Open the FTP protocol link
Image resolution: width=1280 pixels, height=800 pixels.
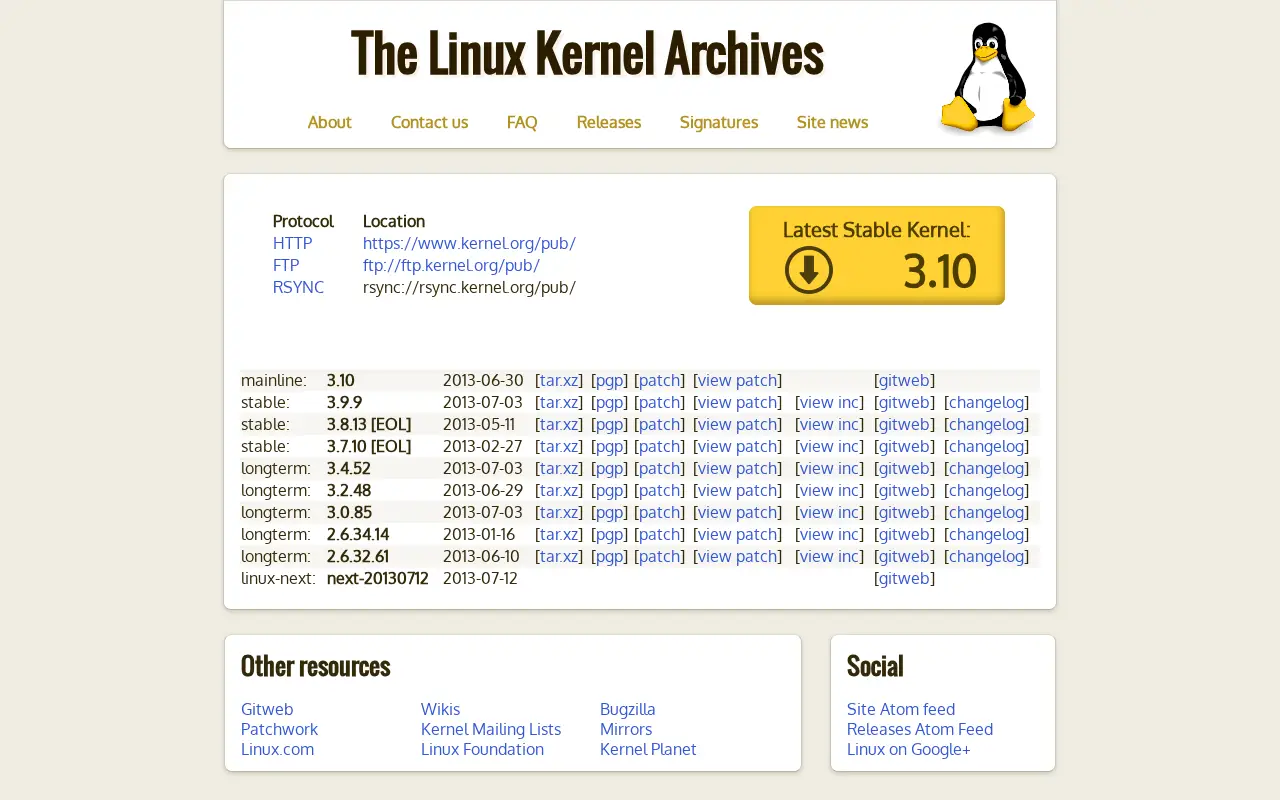[x=286, y=265]
